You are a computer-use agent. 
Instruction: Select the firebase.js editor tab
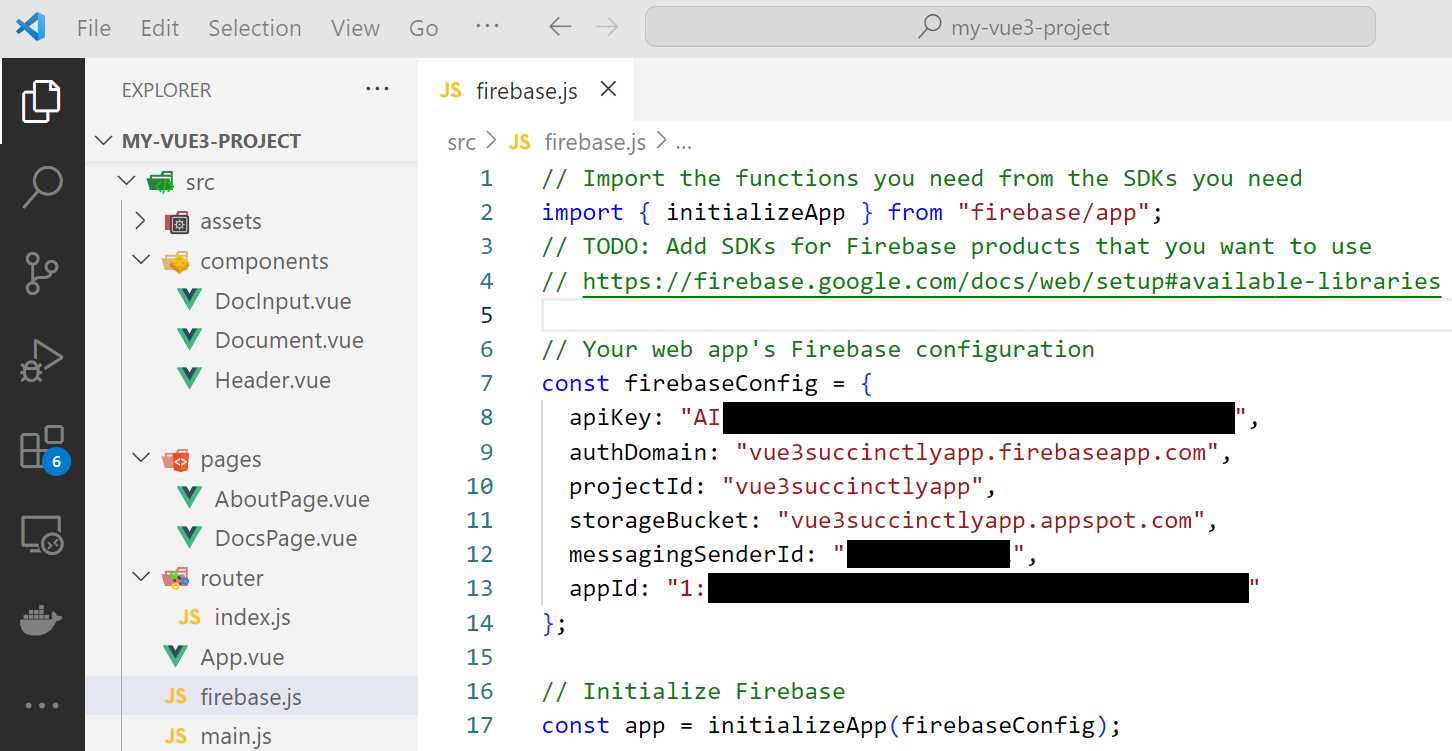[526, 91]
